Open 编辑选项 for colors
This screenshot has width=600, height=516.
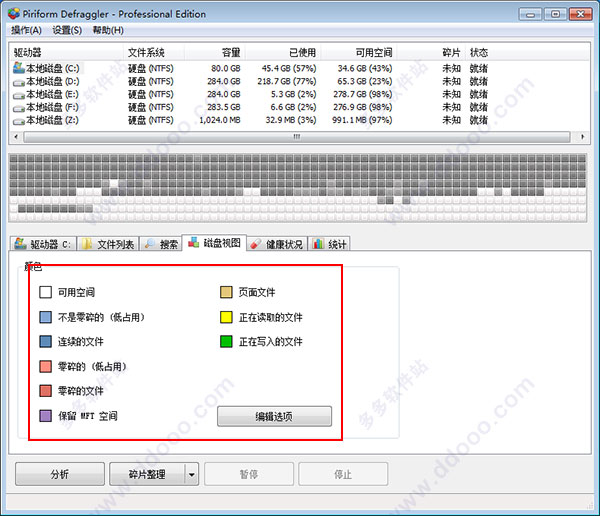[274, 416]
